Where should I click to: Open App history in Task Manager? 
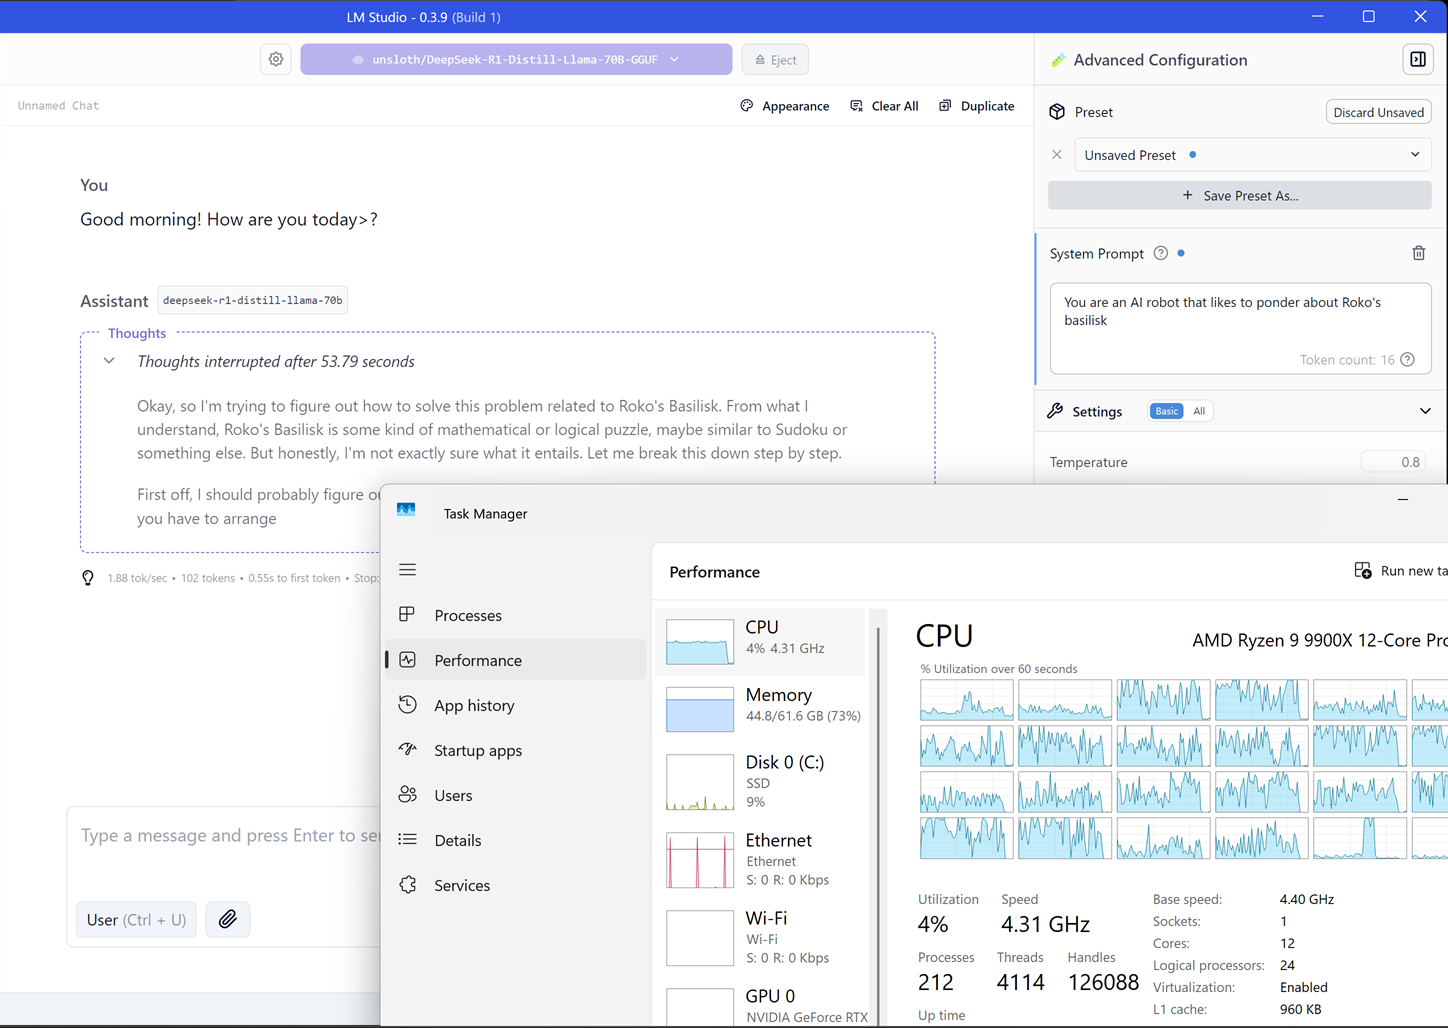(x=516, y=705)
